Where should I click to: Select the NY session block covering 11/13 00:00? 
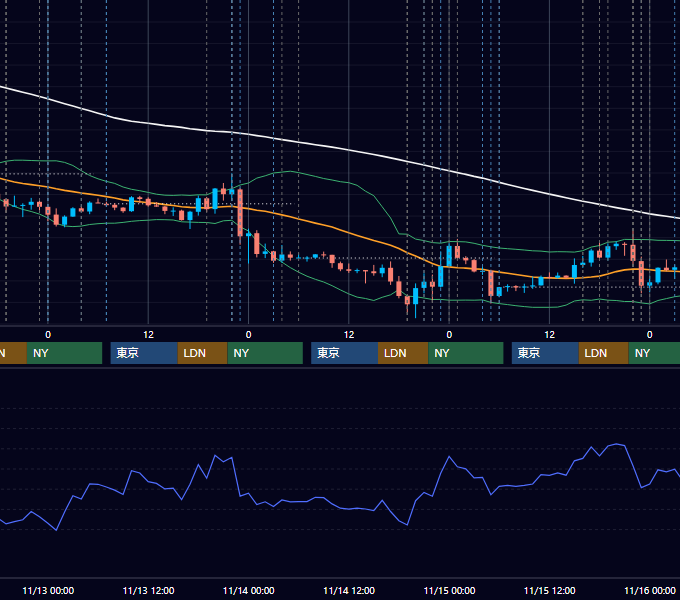point(64,353)
